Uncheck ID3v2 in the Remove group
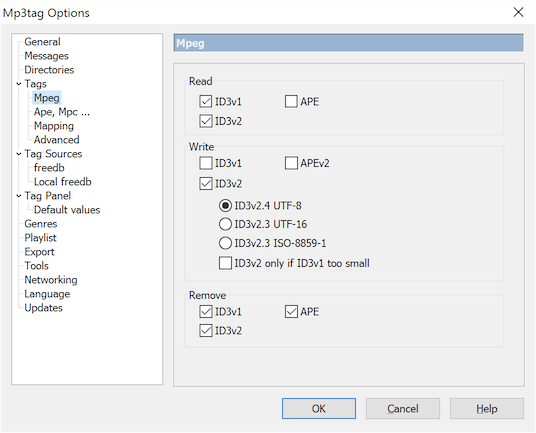536x433 pixels. tap(205, 330)
